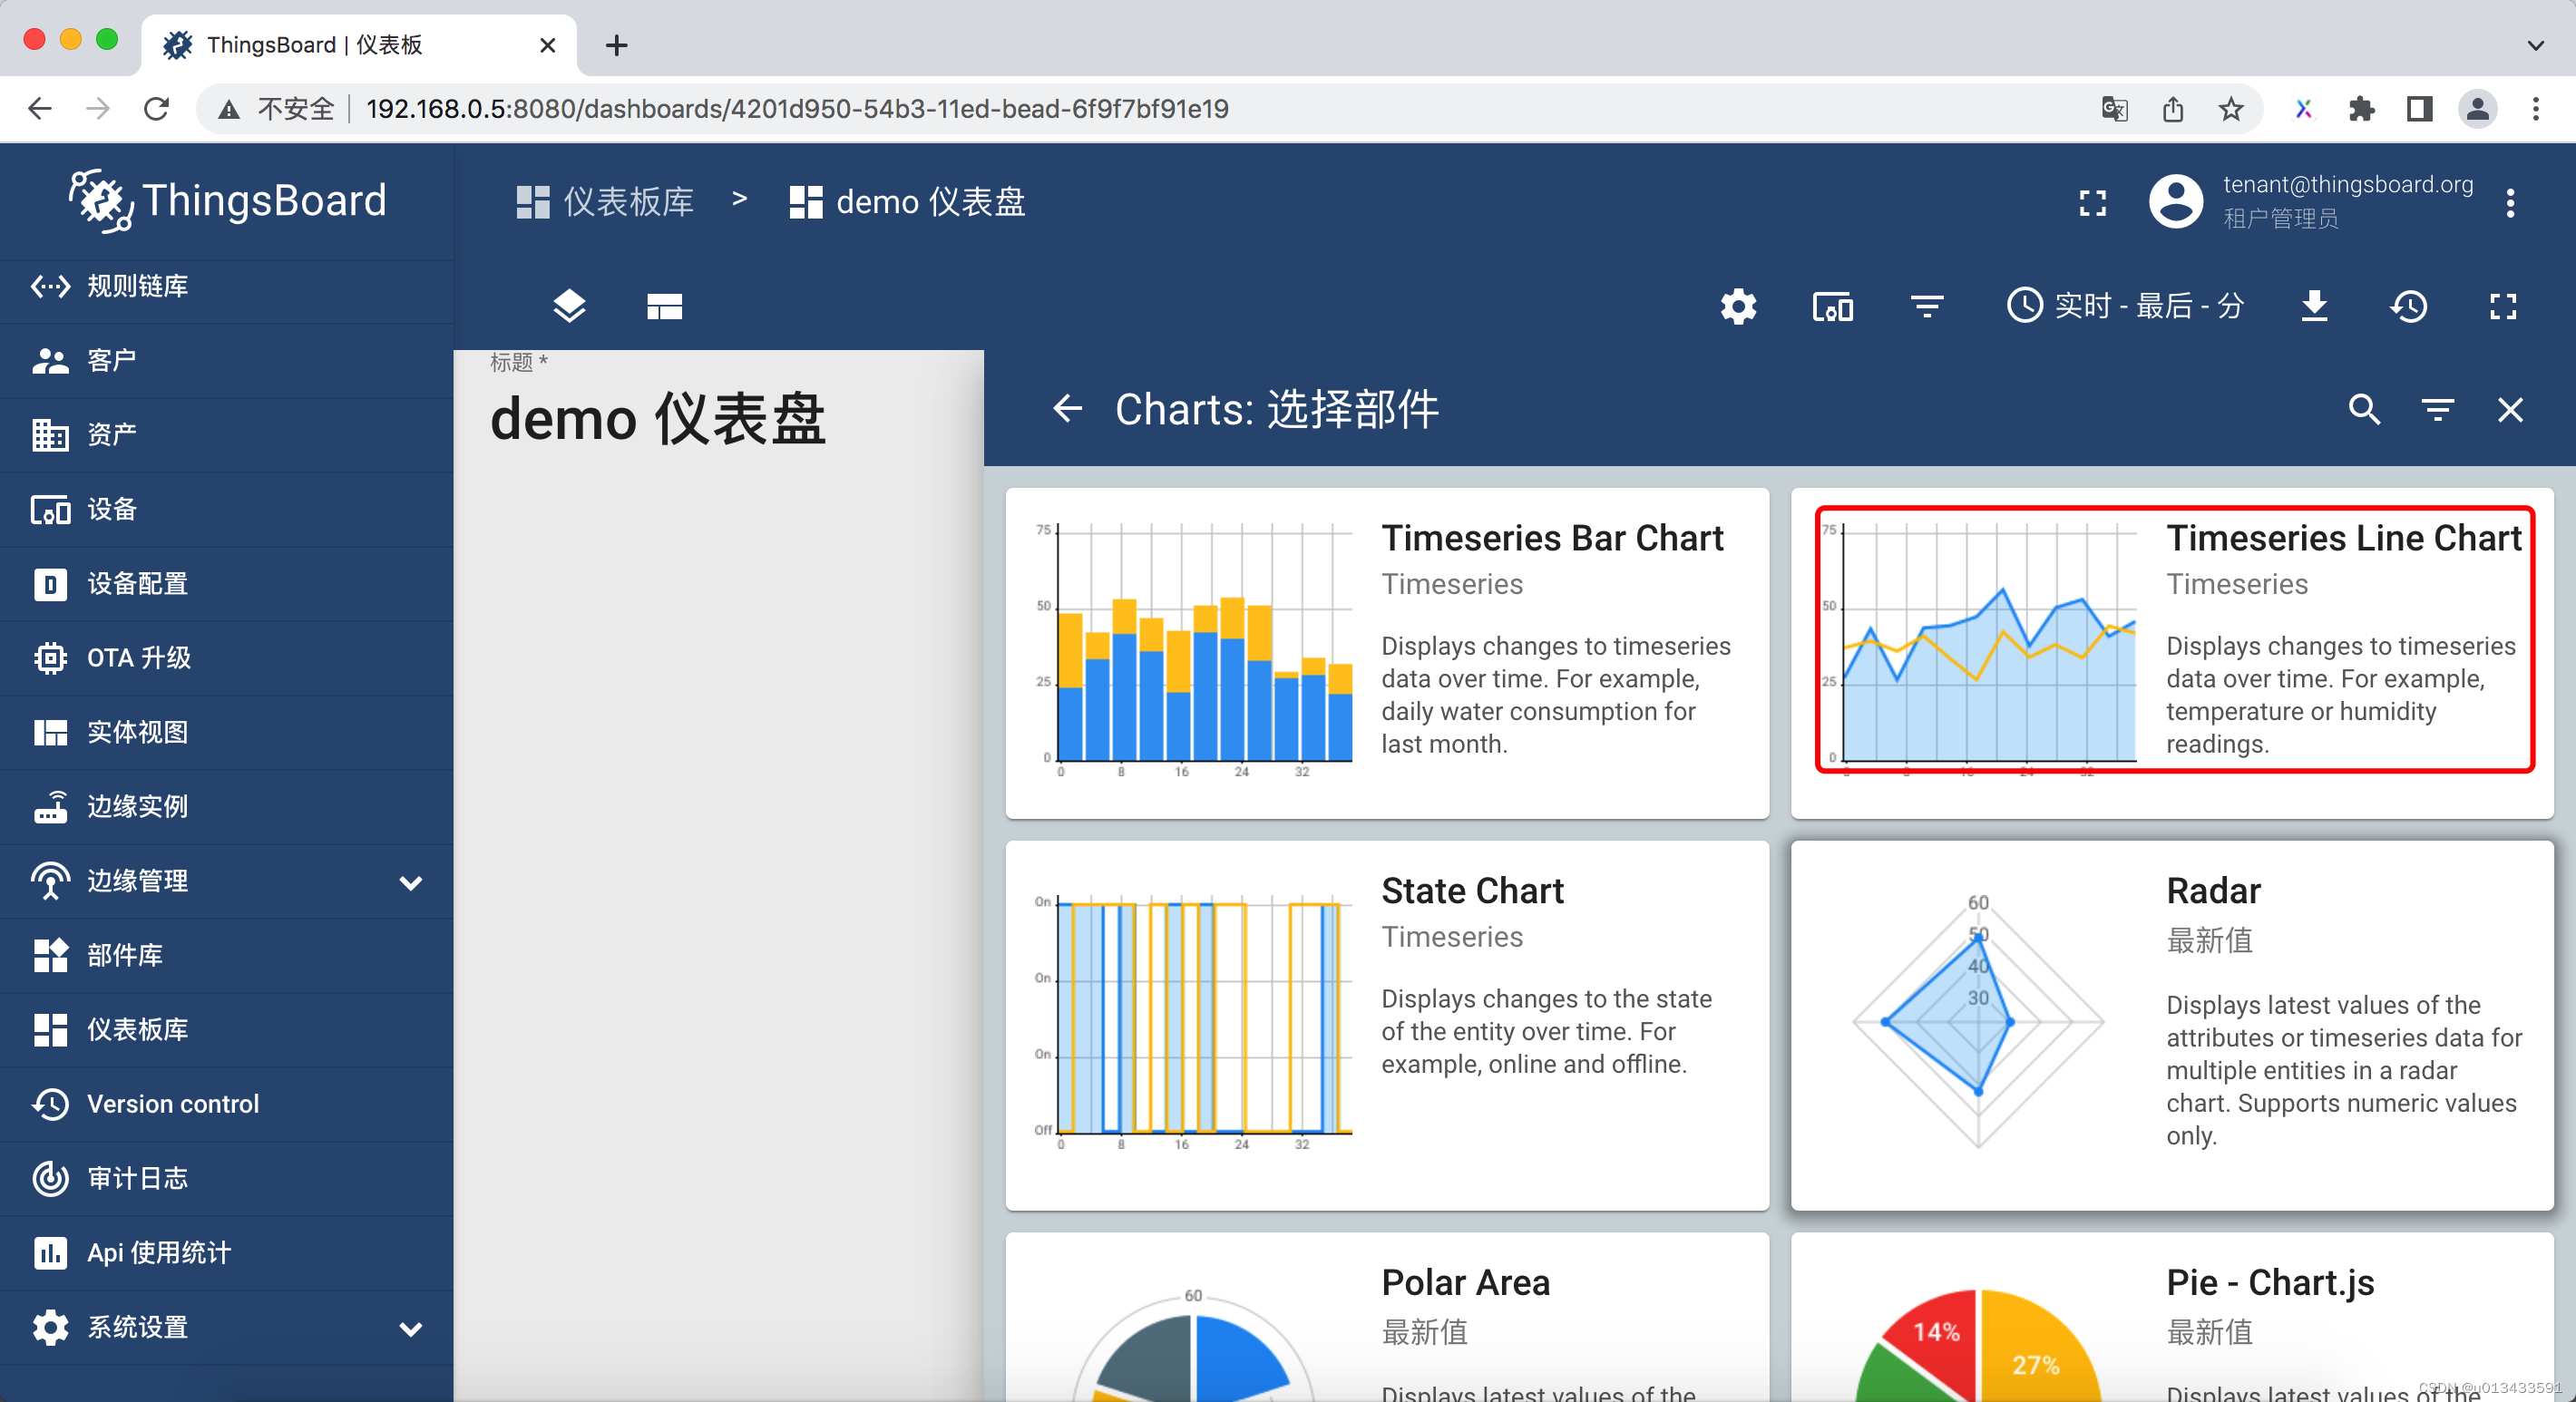This screenshot has height=1402, width=2576.
Task: Open the layouts management icon
Action: [664, 306]
